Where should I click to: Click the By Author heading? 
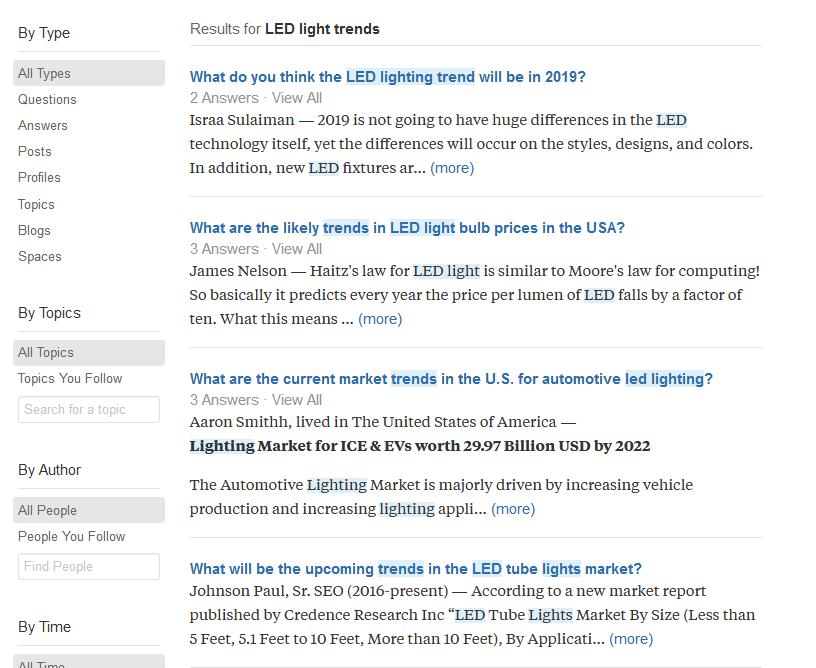(49, 470)
